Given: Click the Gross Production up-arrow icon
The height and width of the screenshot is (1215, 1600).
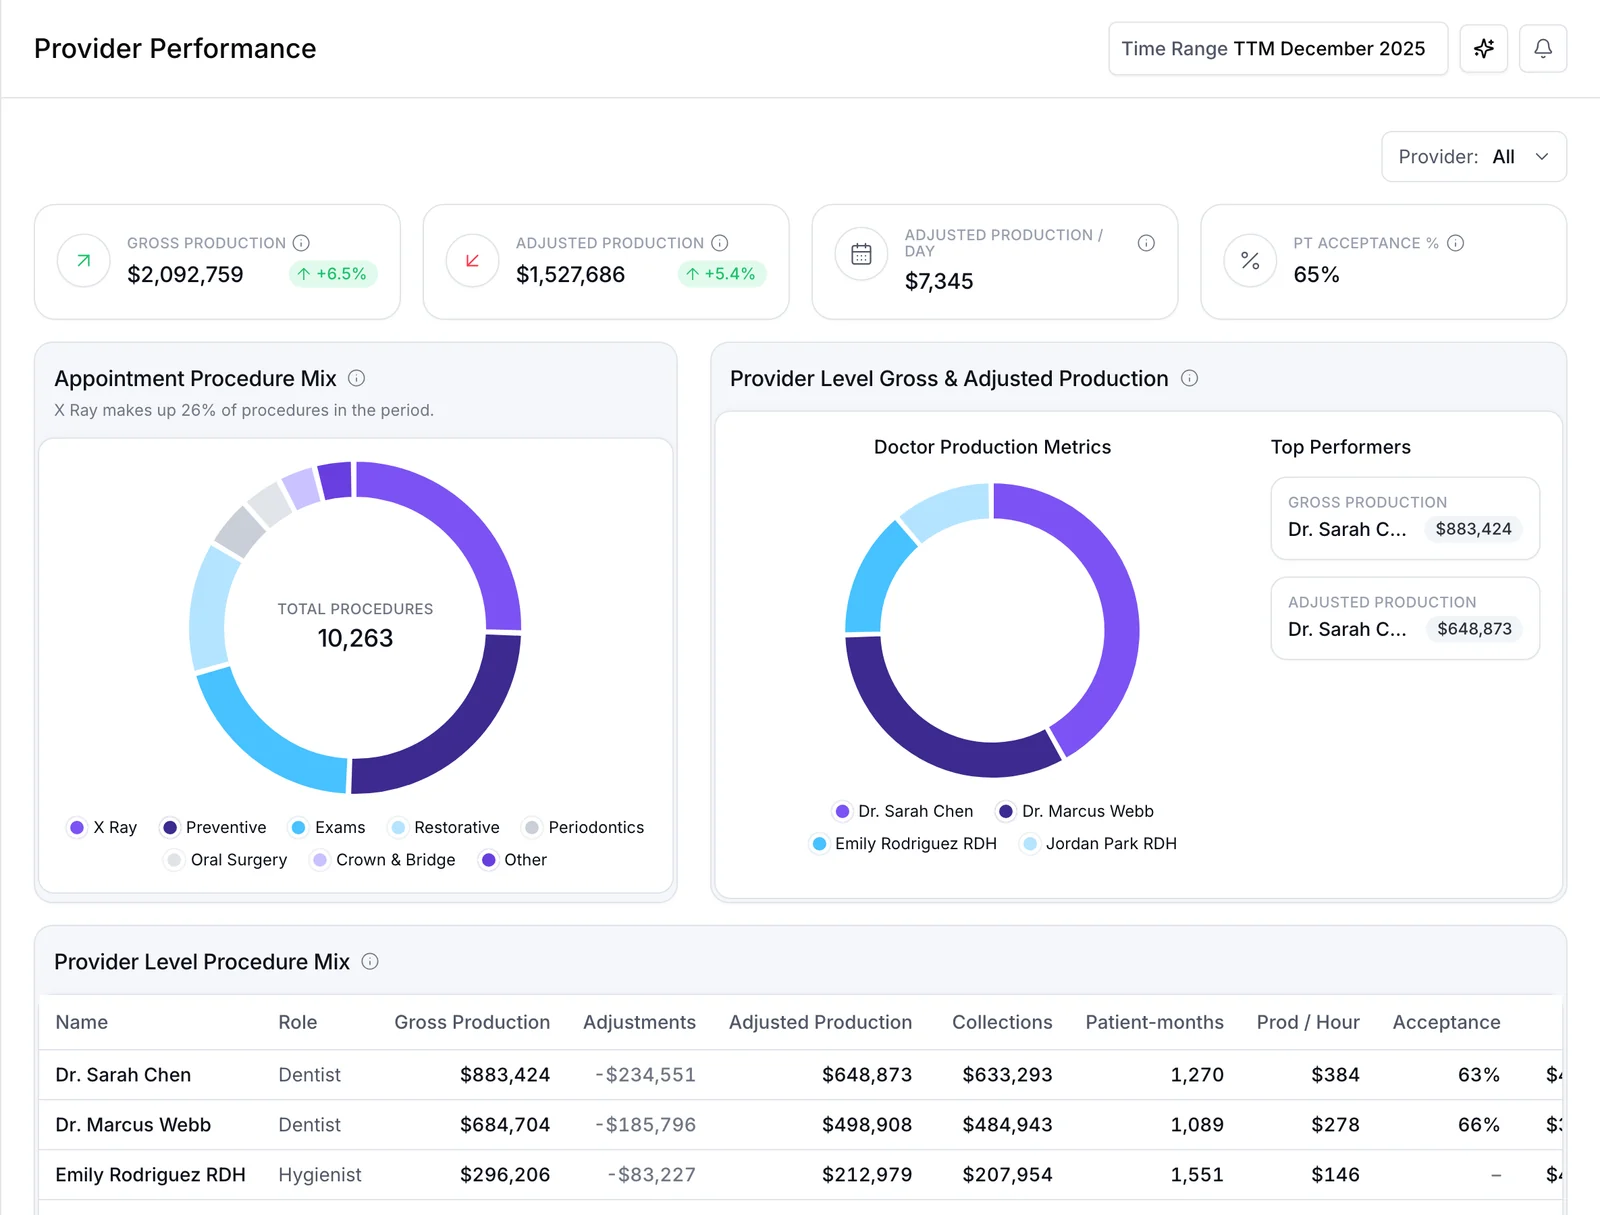Looking at the screenshot, I should 84,261.
